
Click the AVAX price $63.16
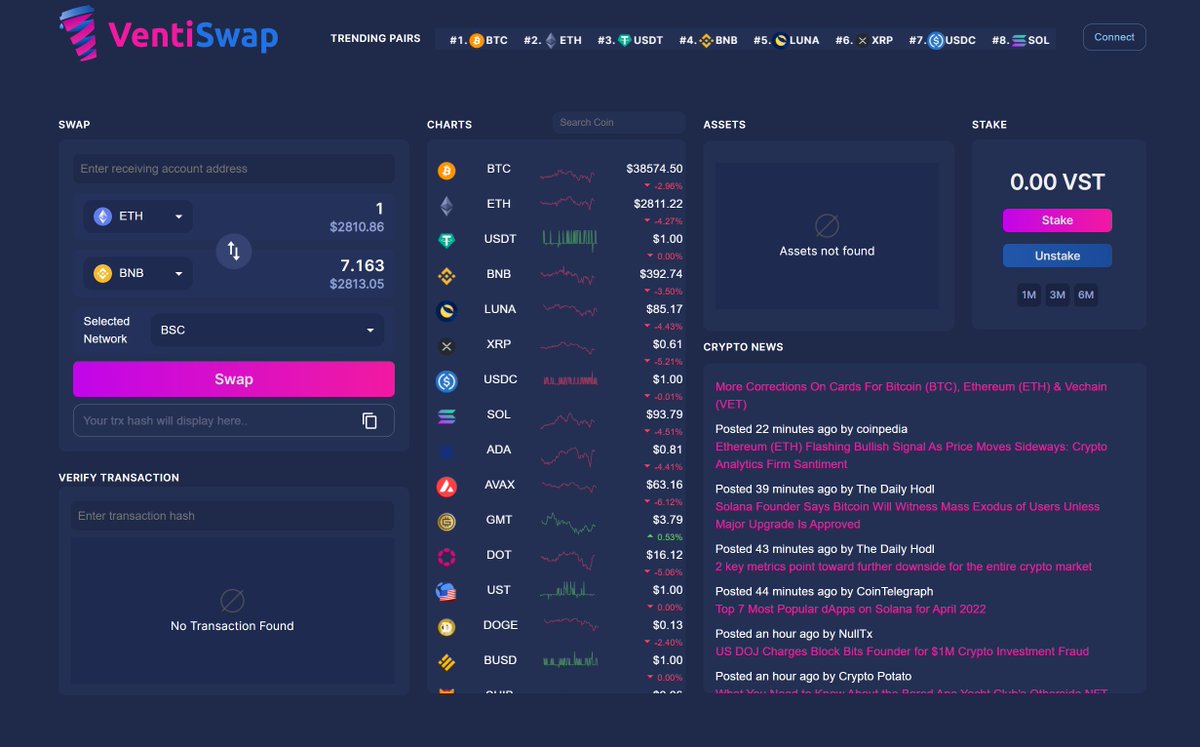(x=665, y=485)
